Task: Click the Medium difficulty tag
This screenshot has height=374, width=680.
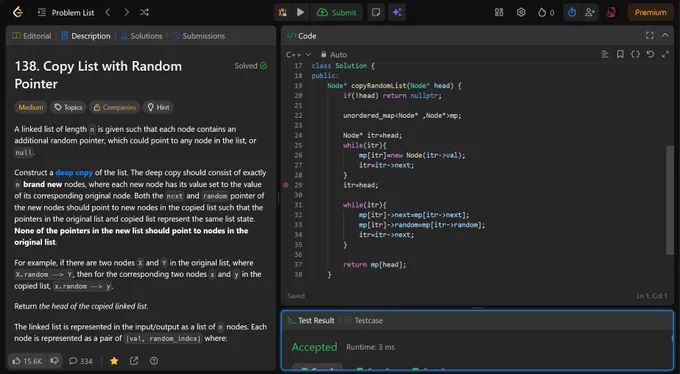Action: coord(31,107)
